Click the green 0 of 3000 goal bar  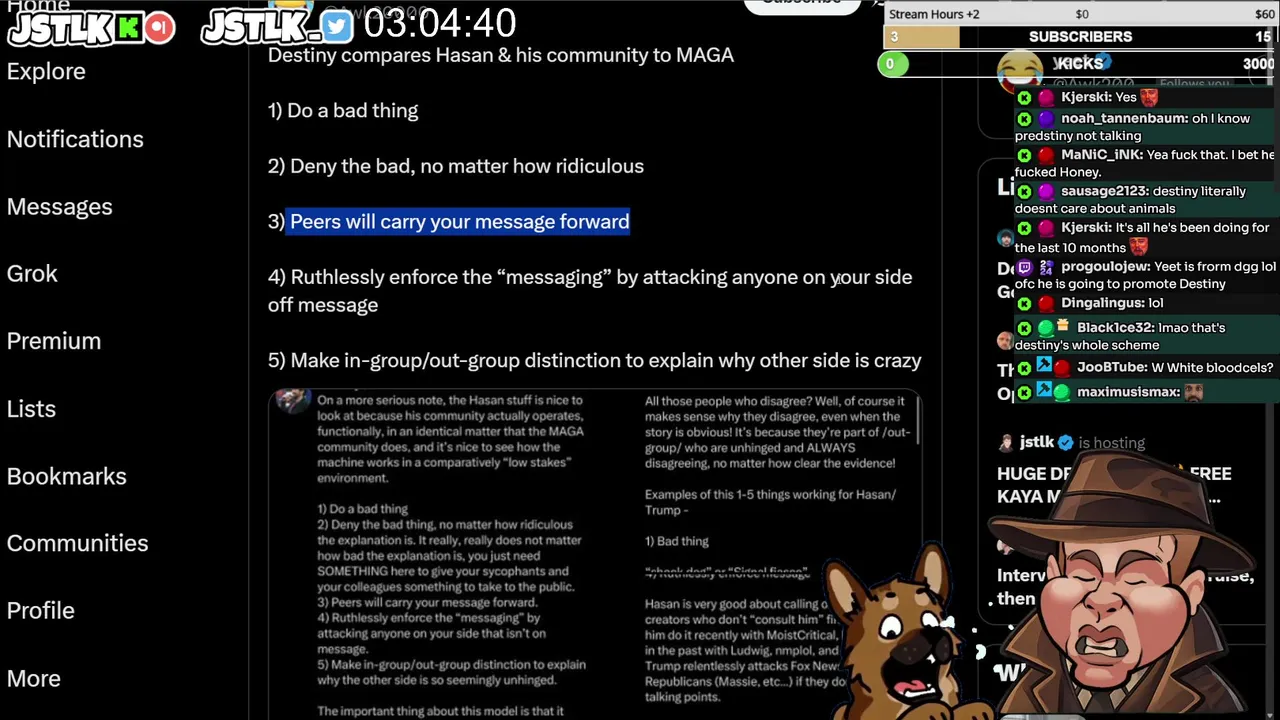(1078, 64)
